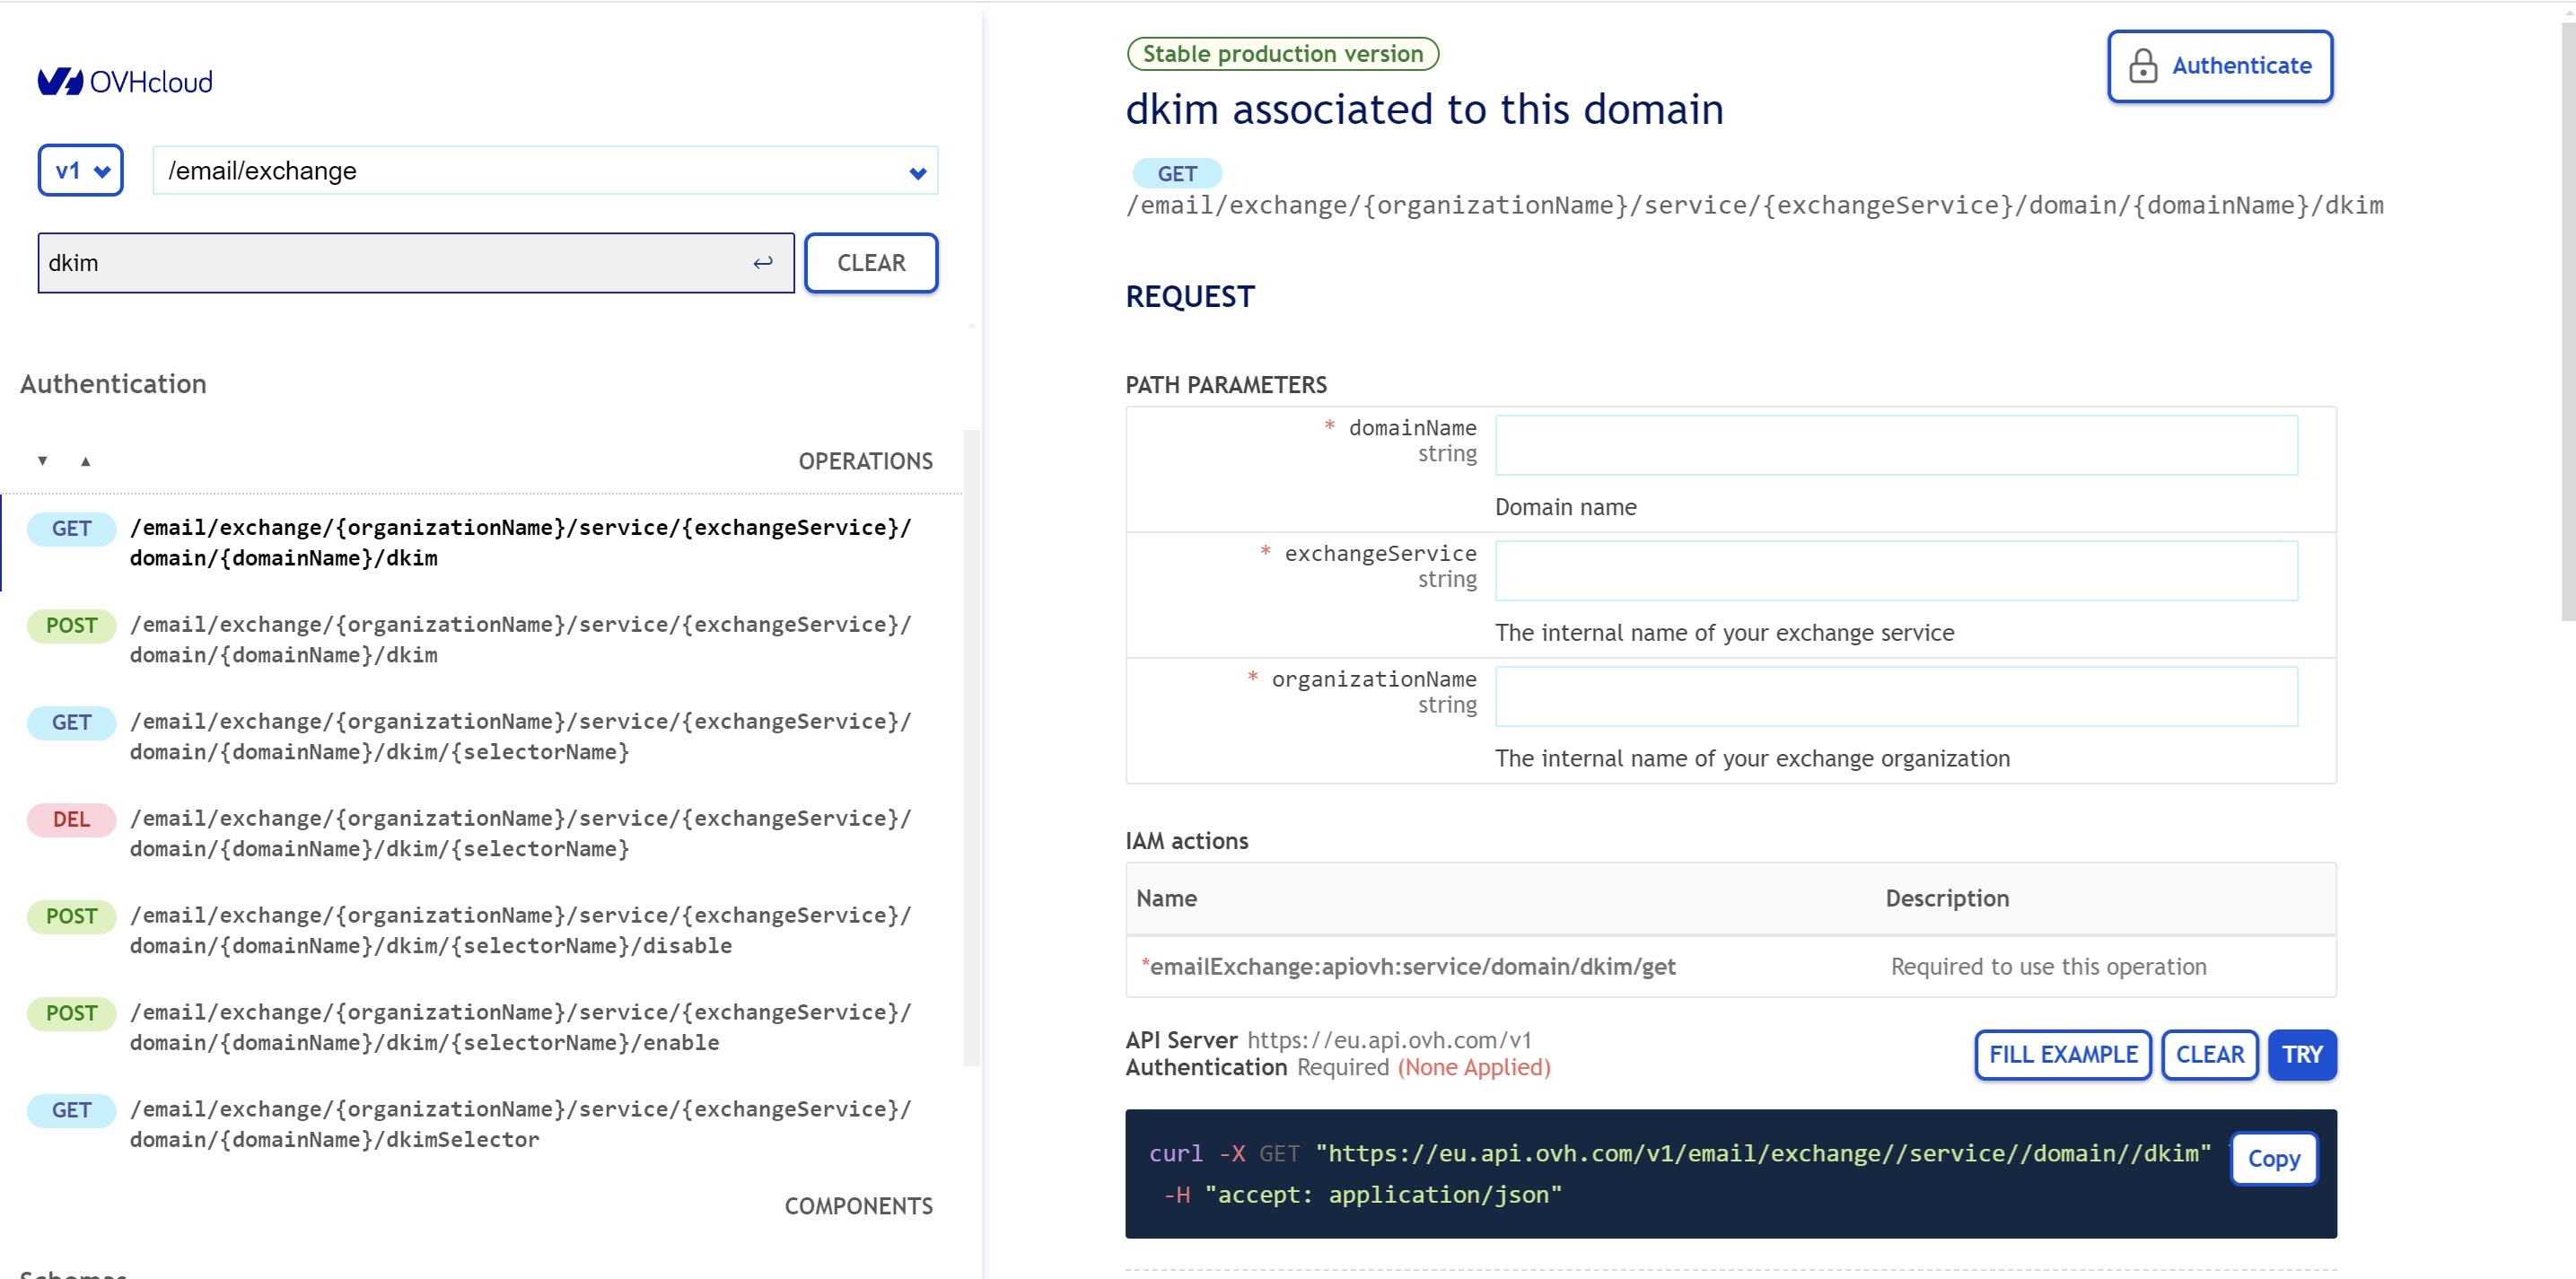Clear the dkim search filter
Screen dimensions: 2576x1279
pyautogui.click(x=870, y=263)
